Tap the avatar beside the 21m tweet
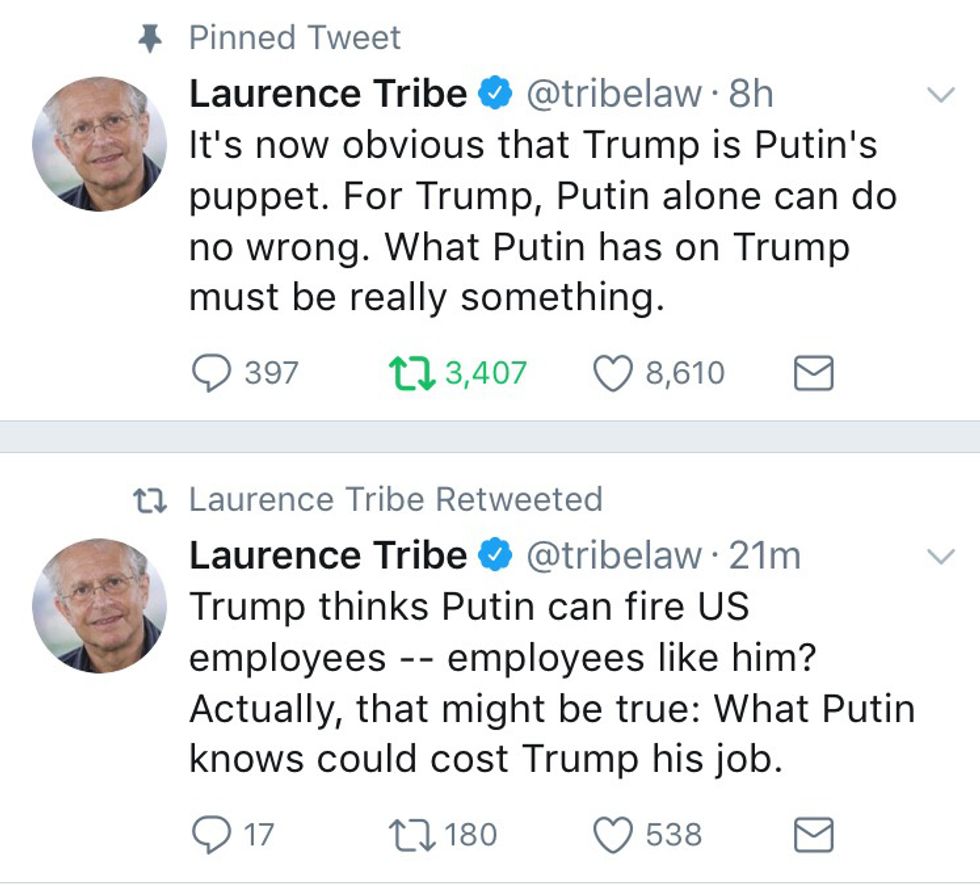This screenshot has height=886, width=980. pos(99,605)
